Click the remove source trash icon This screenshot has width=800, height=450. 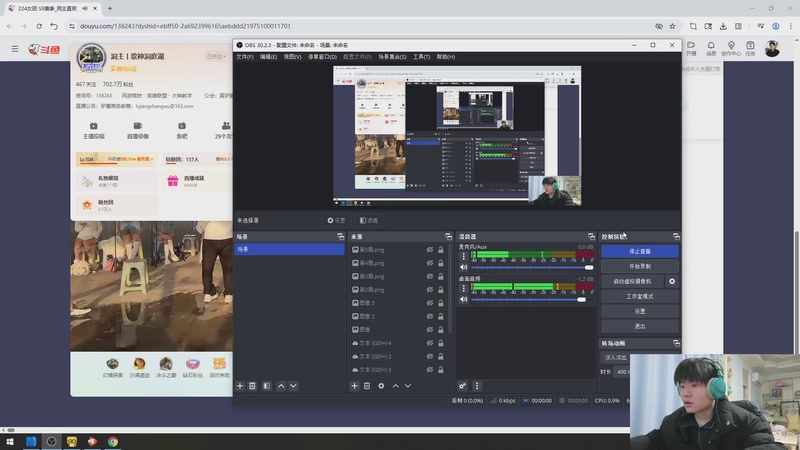[367, 385]
